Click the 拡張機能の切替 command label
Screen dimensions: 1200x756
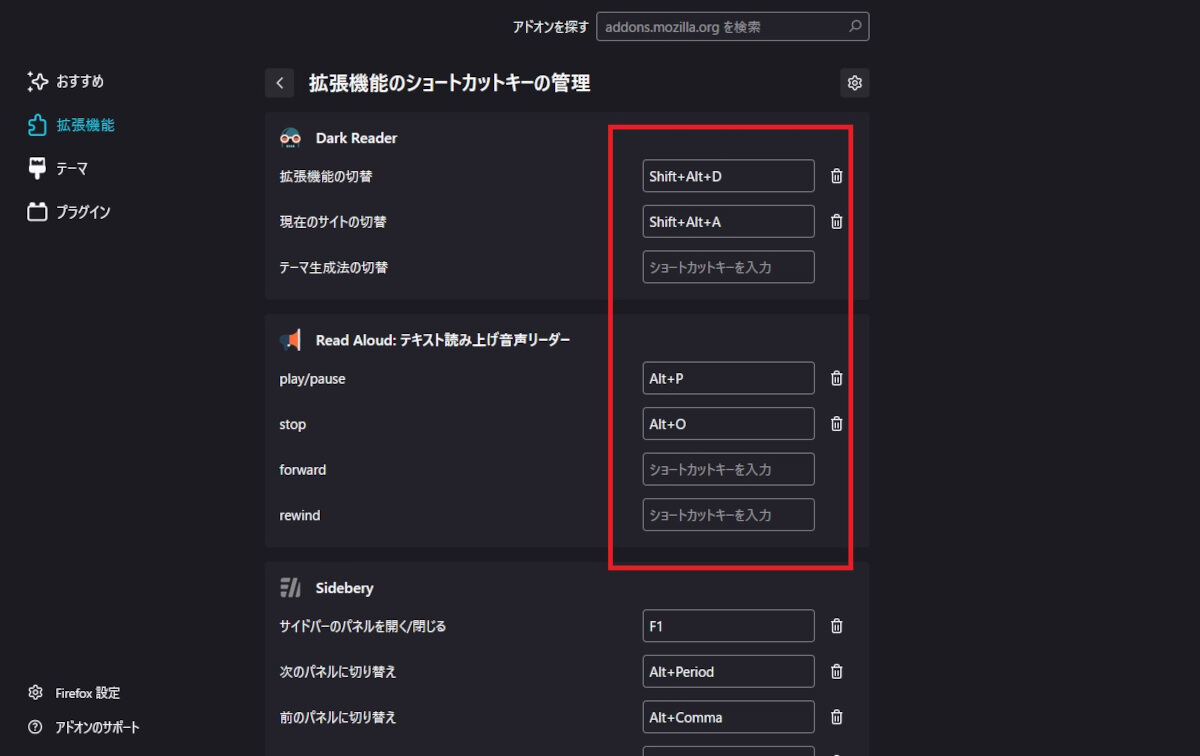[326, 176]
